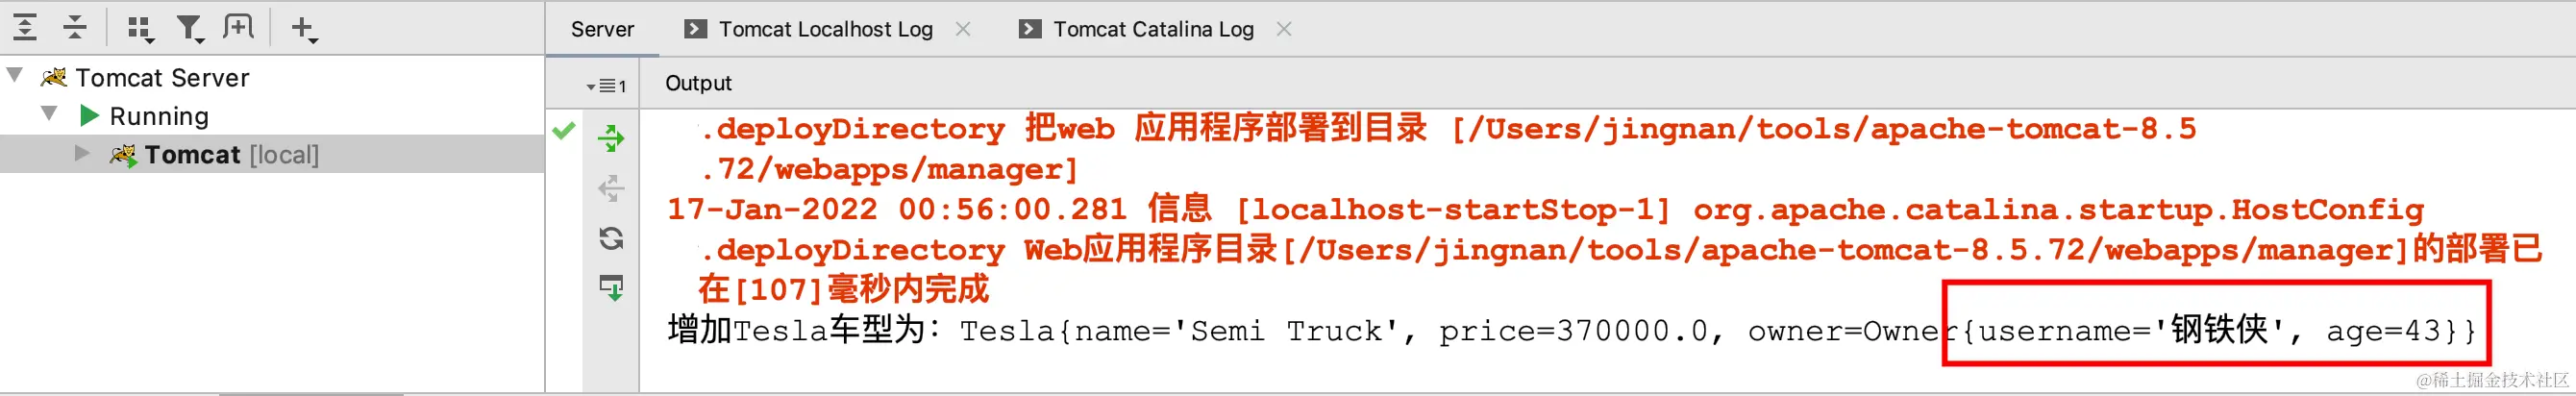Collapse the Tomcat Server tree node
The image size is (2576, 396).
click(15, 75)
